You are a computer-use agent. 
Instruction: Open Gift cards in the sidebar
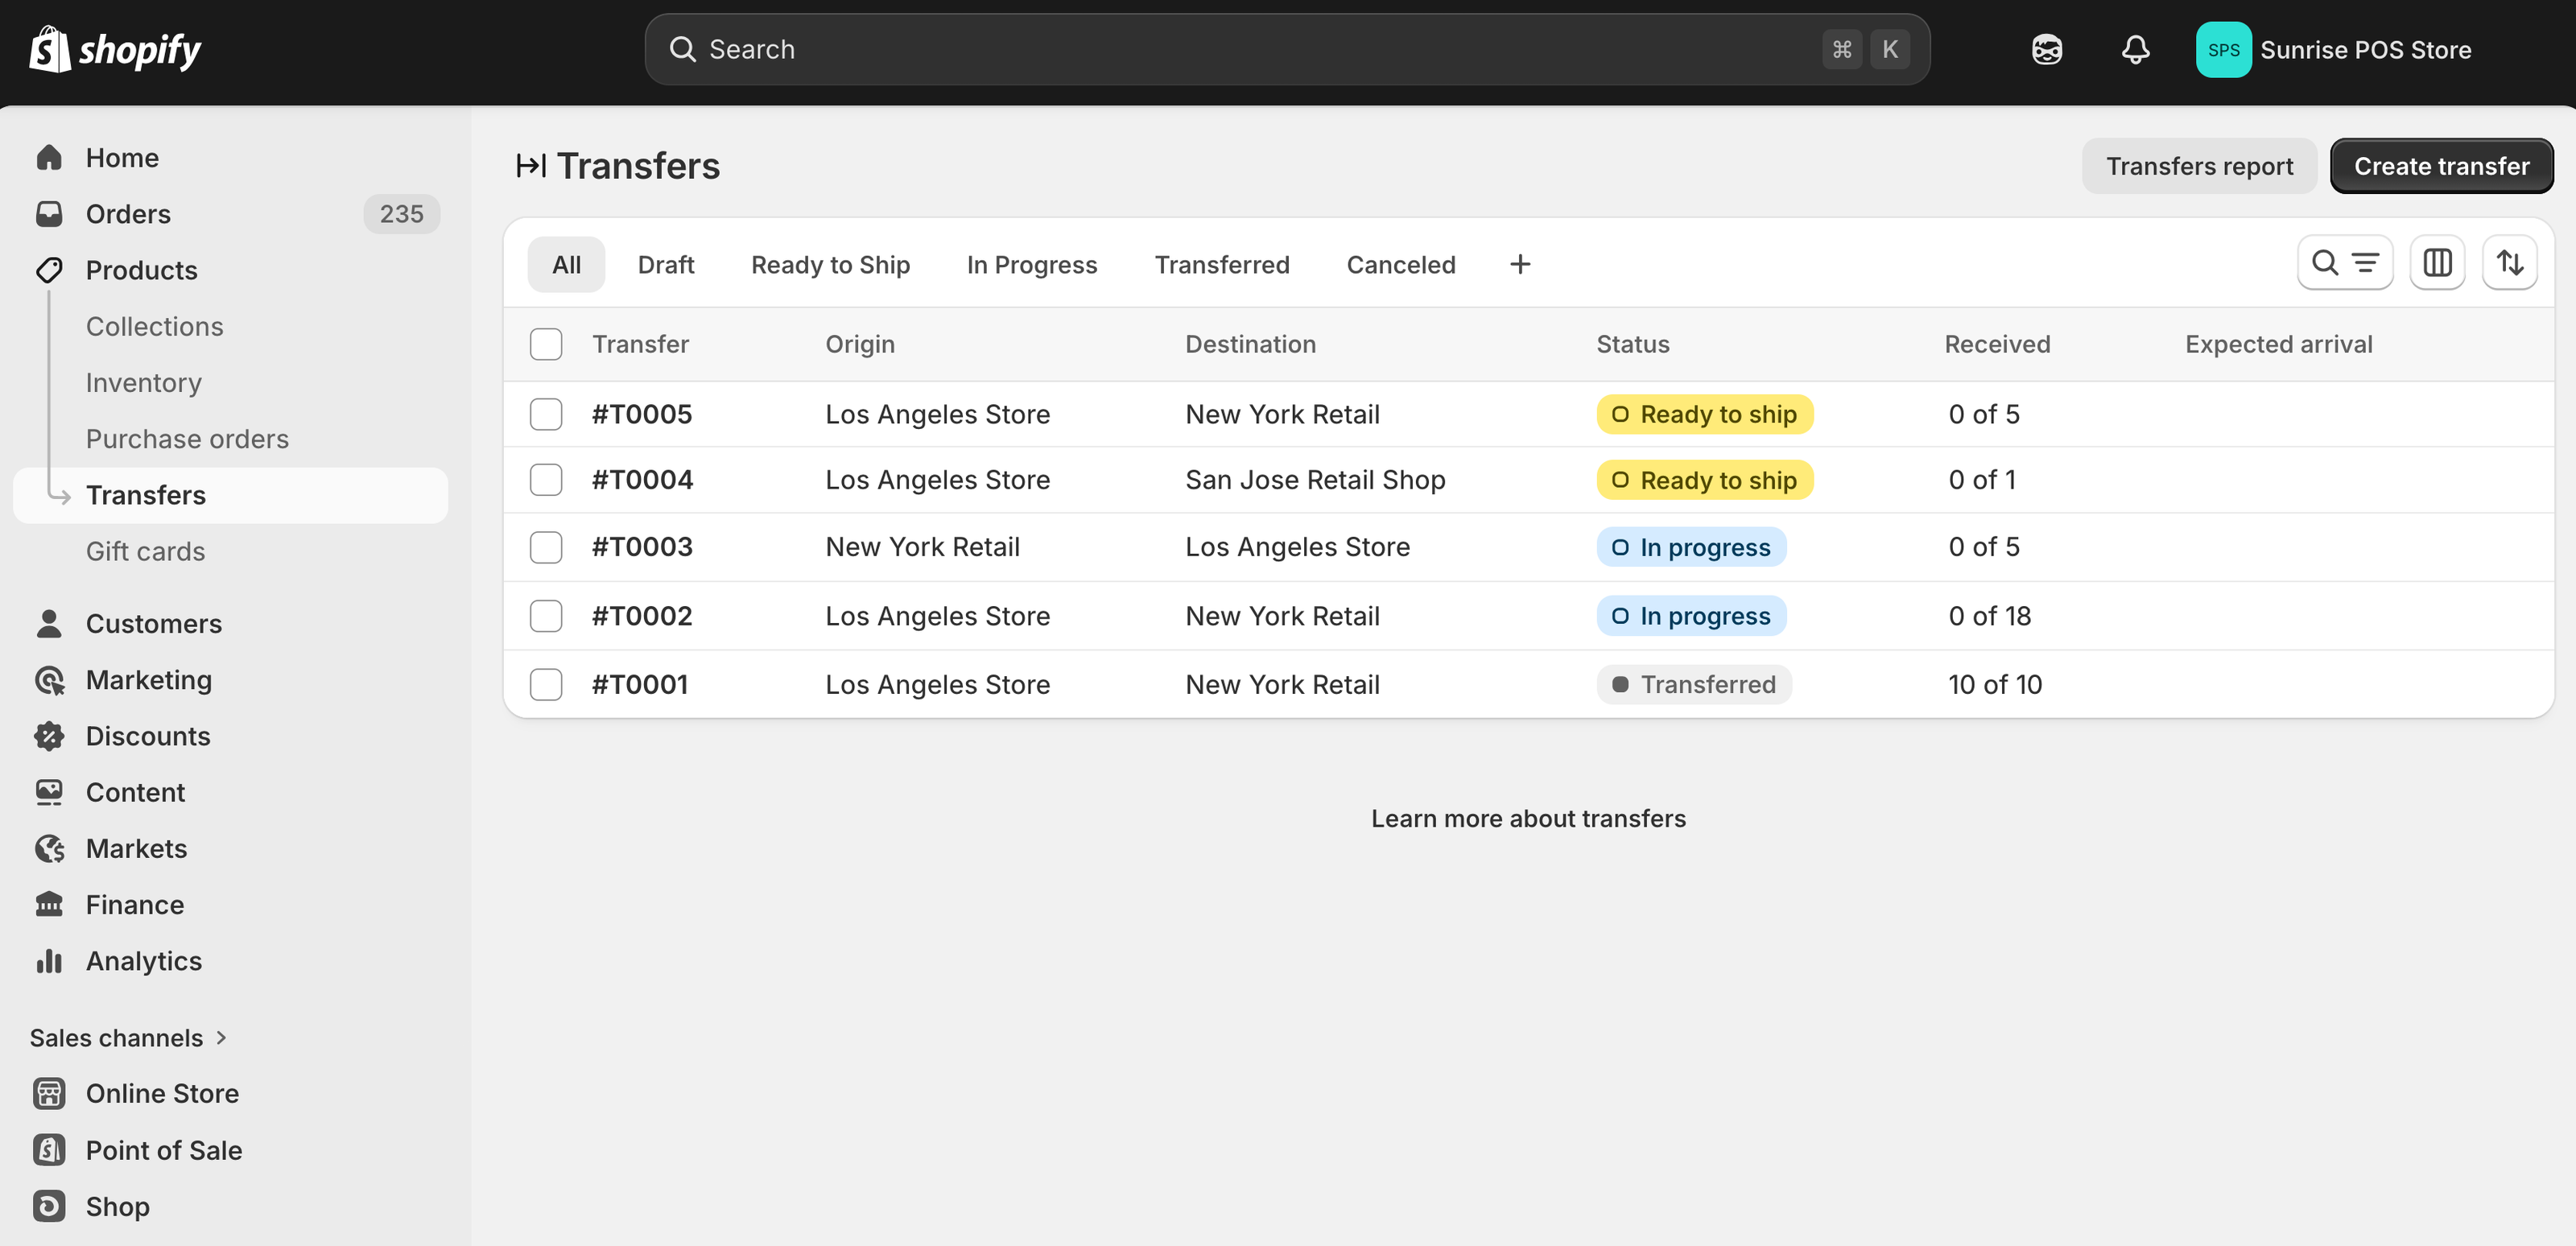145,551
